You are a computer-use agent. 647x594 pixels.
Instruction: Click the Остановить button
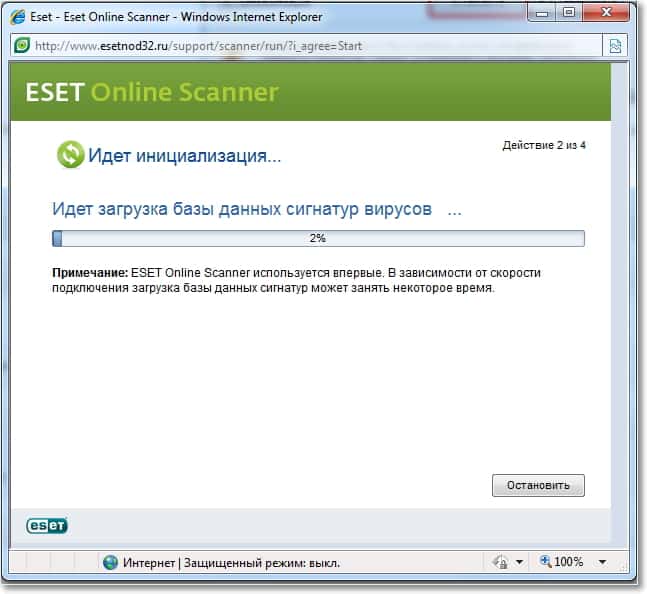pos(538,485)
